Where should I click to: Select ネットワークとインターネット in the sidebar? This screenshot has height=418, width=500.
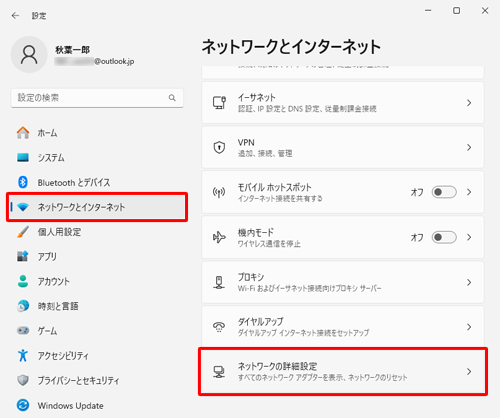coord(97,207)
